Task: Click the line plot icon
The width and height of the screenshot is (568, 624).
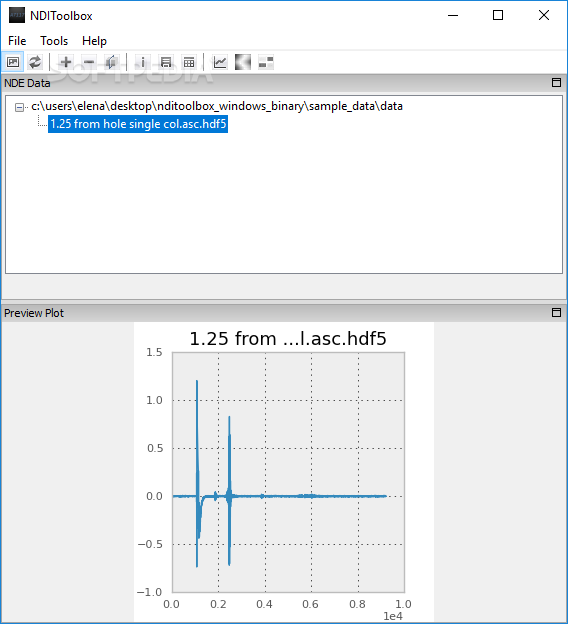Action: pos(220,62)
